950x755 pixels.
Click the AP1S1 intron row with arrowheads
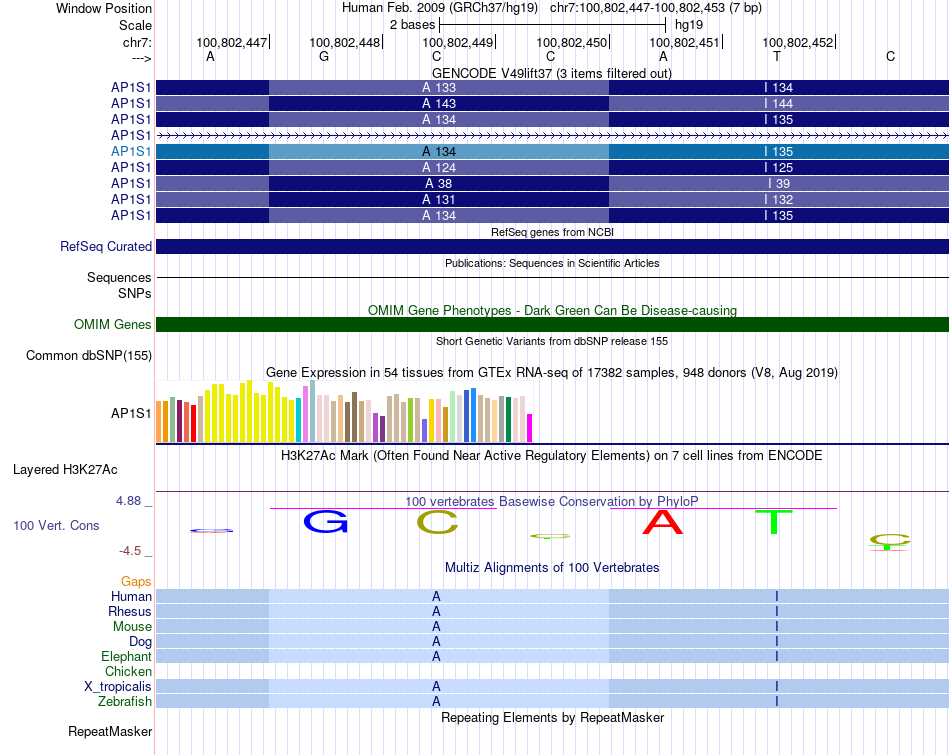(552, 136)
